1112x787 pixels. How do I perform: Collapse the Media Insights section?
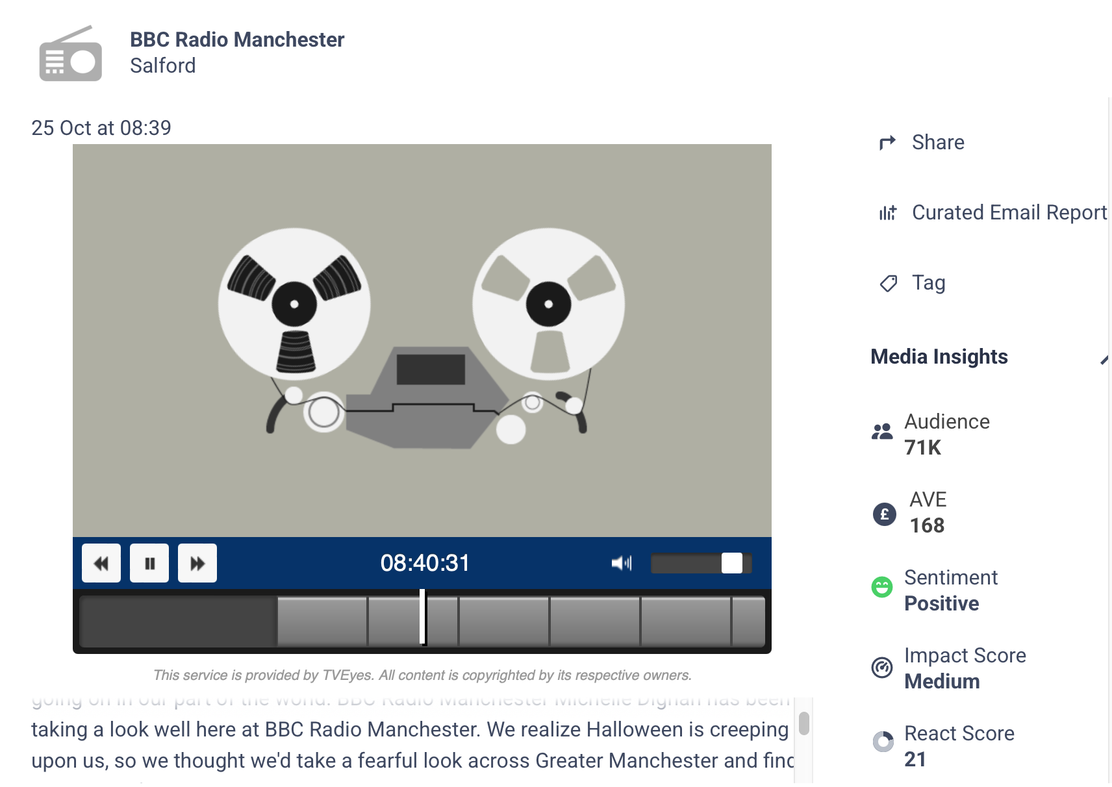pos(1103,359)
